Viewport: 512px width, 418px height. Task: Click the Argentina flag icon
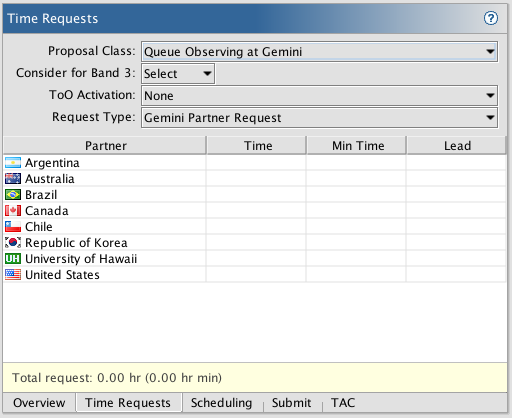click(x=13, y=163)
